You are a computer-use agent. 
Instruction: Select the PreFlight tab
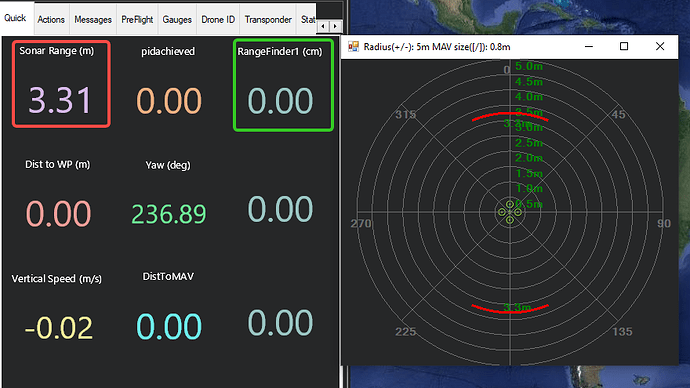click(137, 20)
